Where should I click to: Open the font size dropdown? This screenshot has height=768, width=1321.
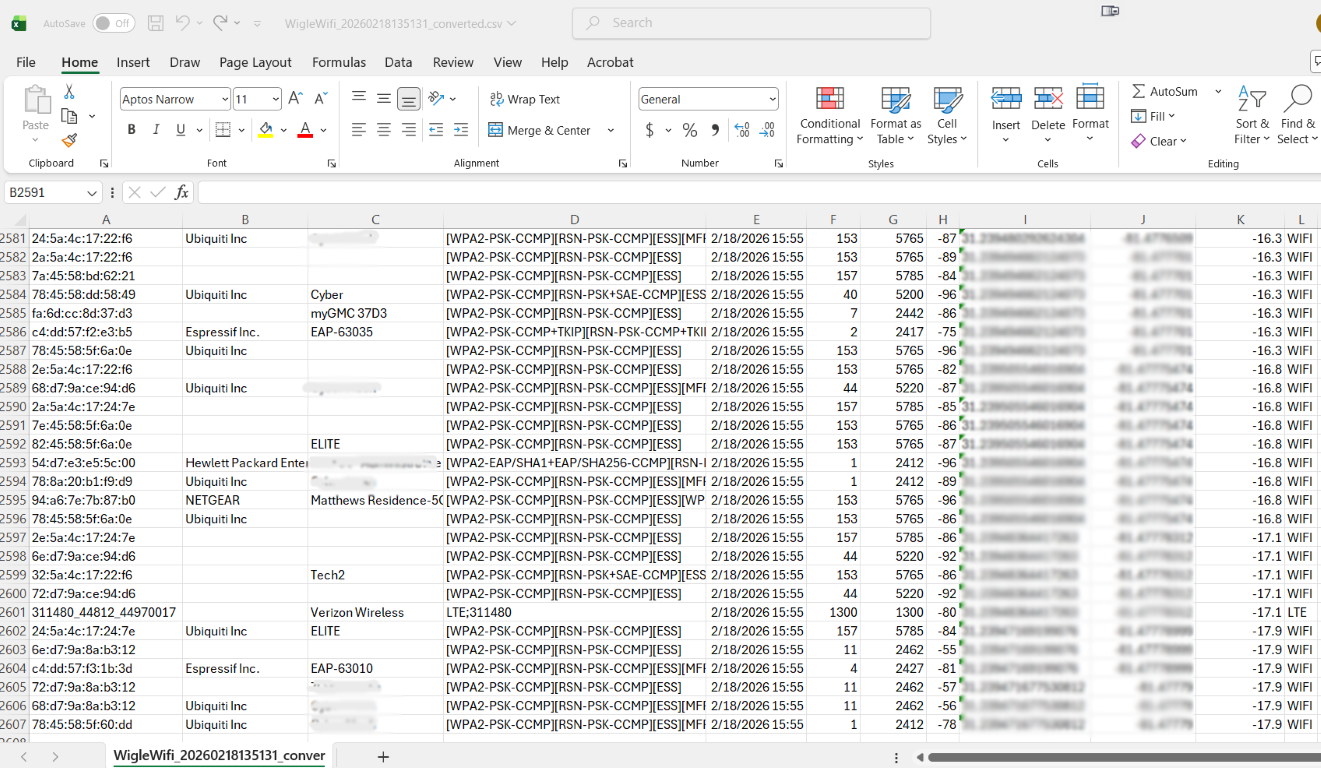[275, 99]
